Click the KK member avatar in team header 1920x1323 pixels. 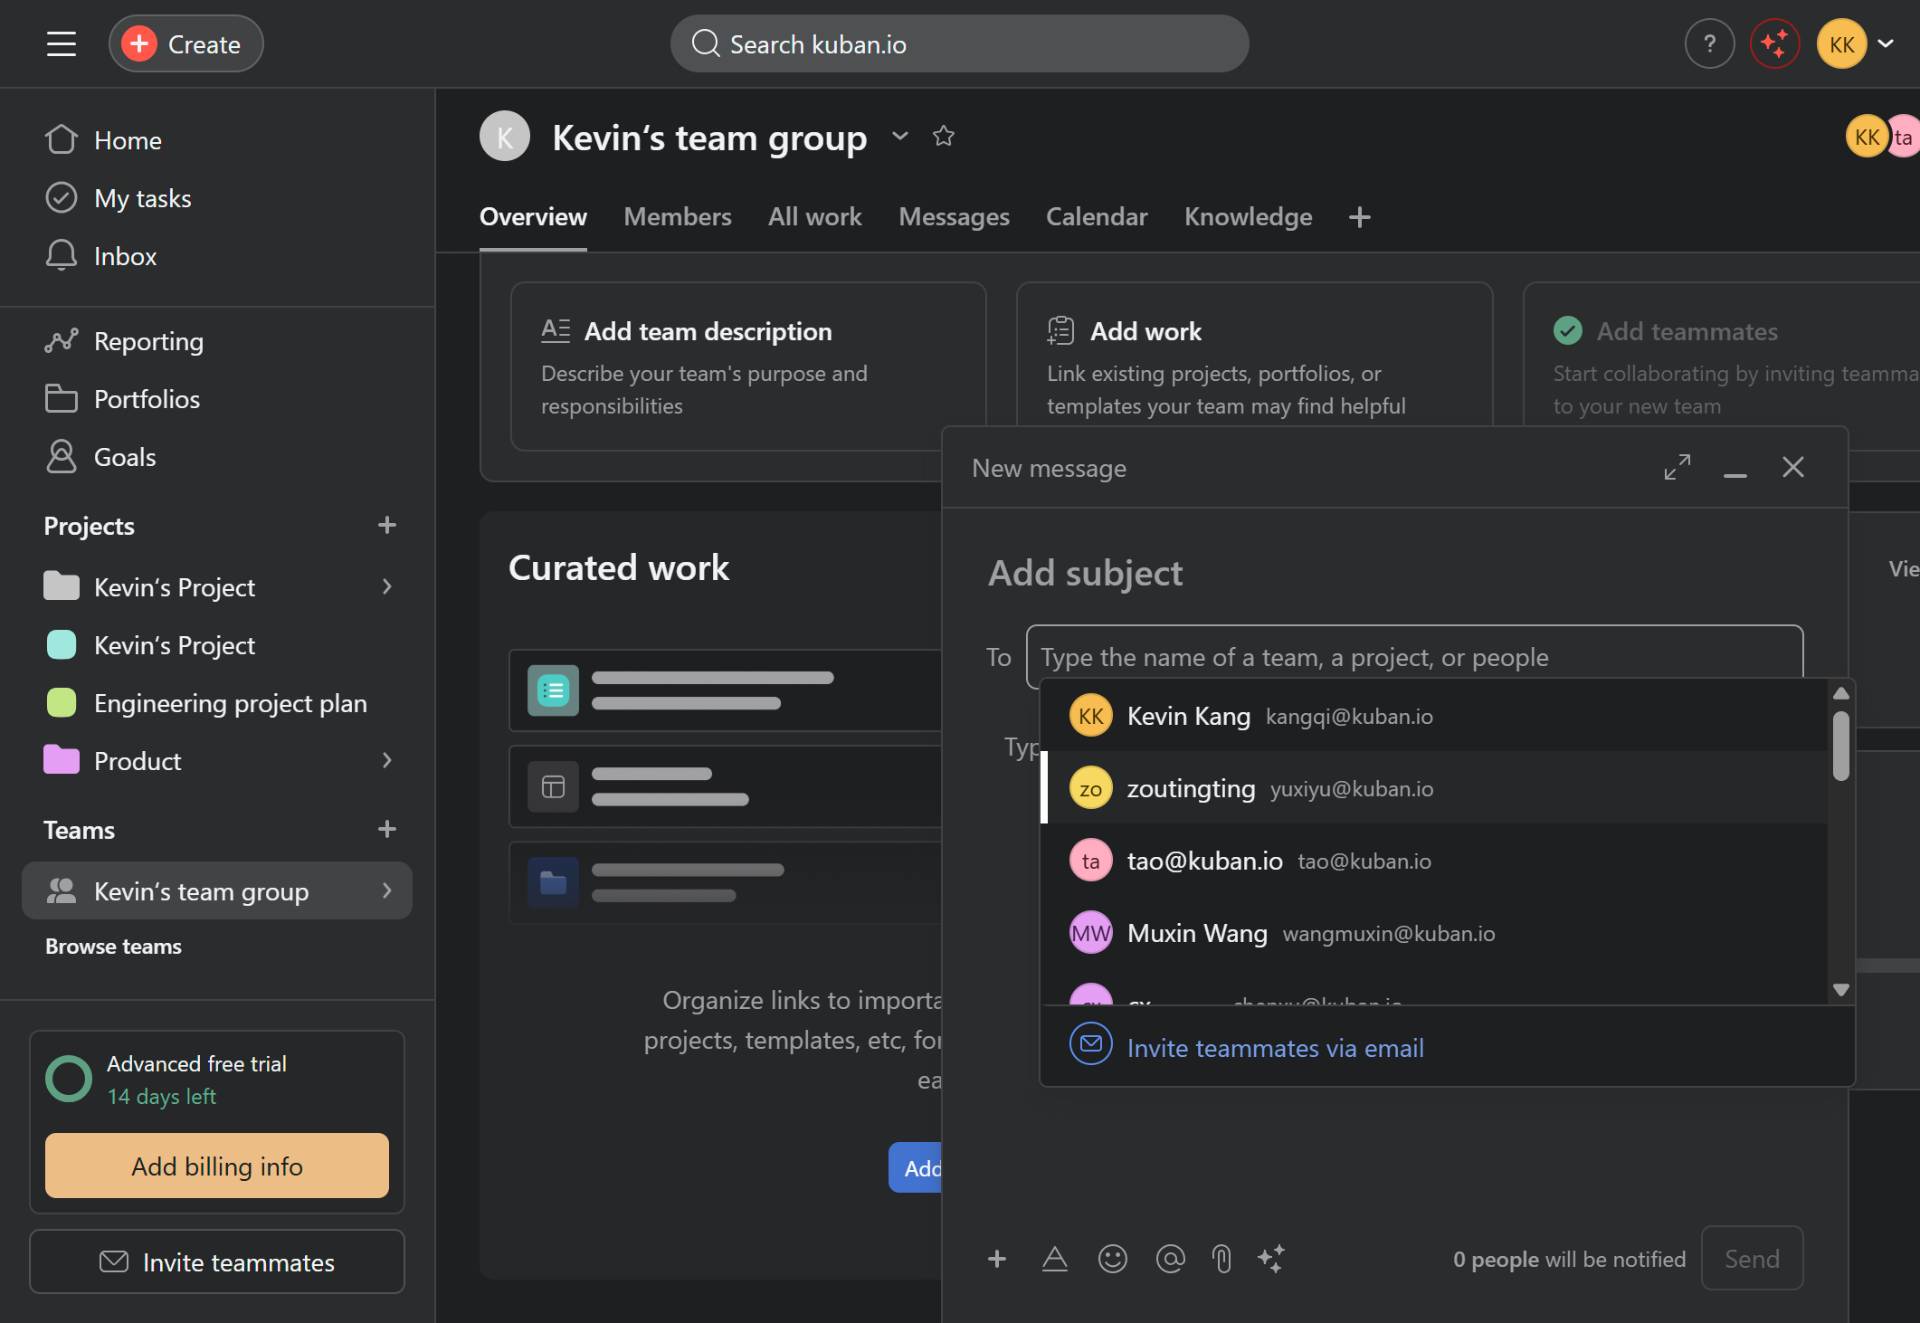[x=1866, y=137]
